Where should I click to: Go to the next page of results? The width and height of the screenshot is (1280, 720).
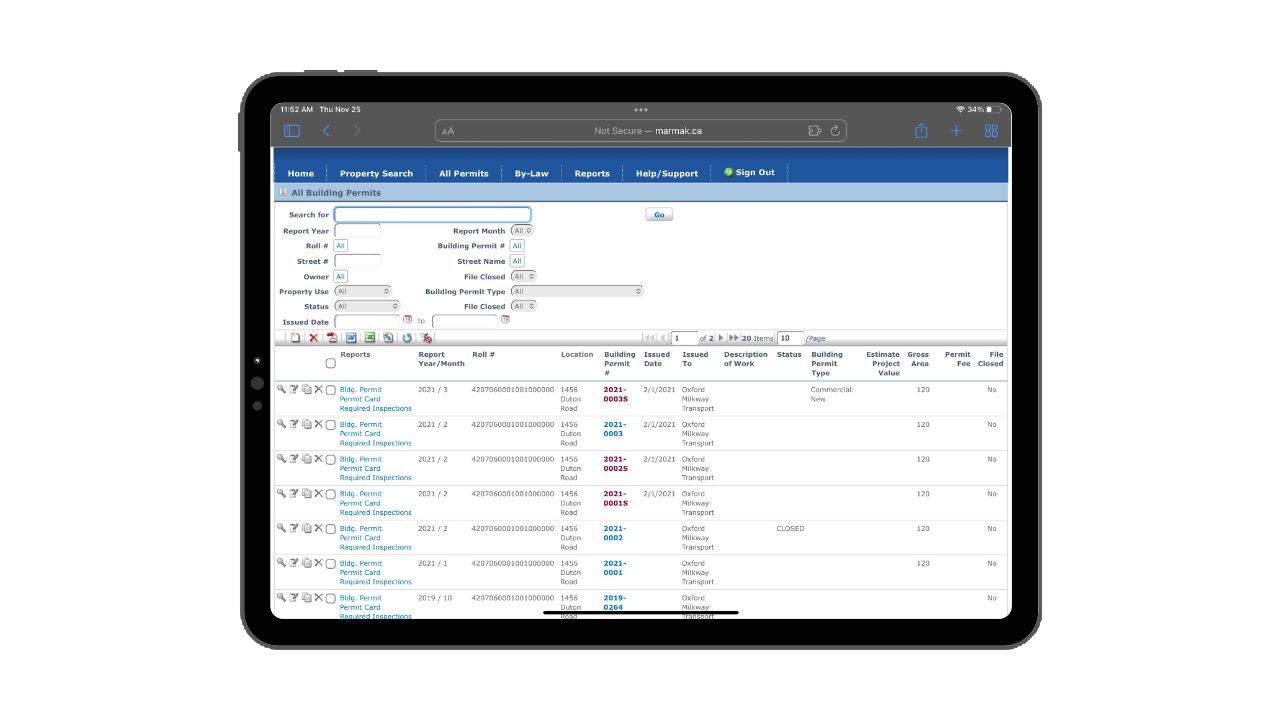(x=721, y=338)
